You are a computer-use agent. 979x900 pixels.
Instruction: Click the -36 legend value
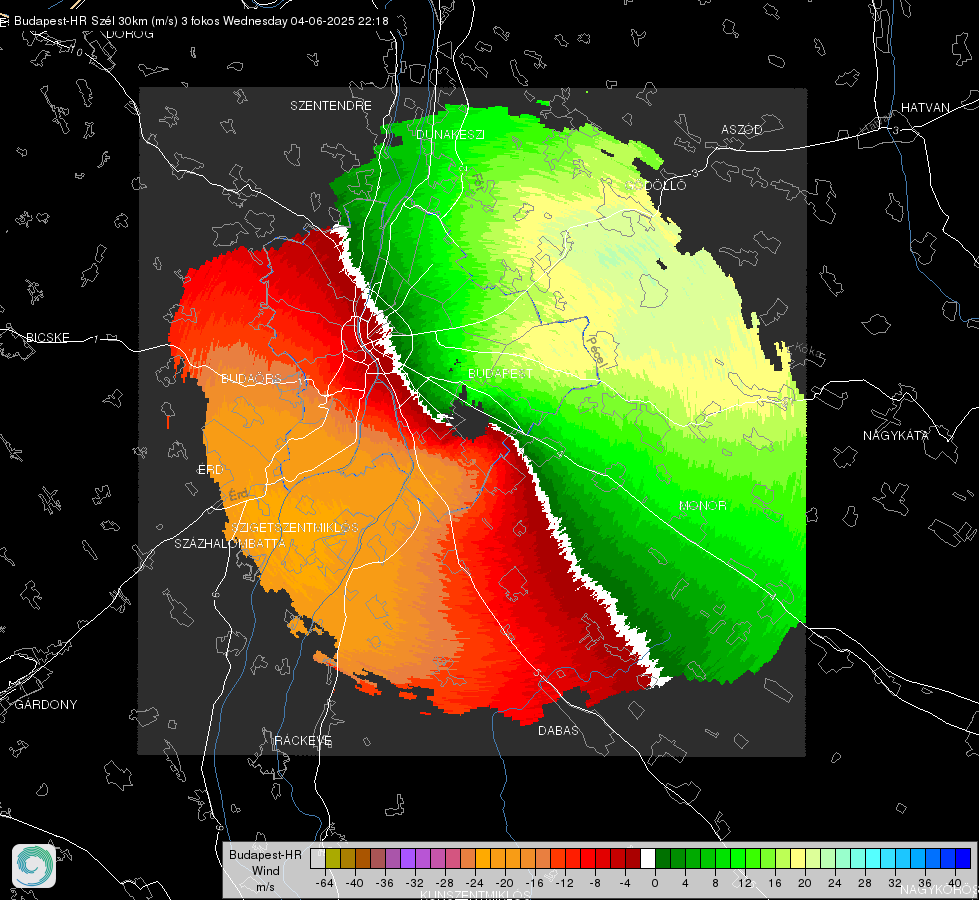coord(385,883)
